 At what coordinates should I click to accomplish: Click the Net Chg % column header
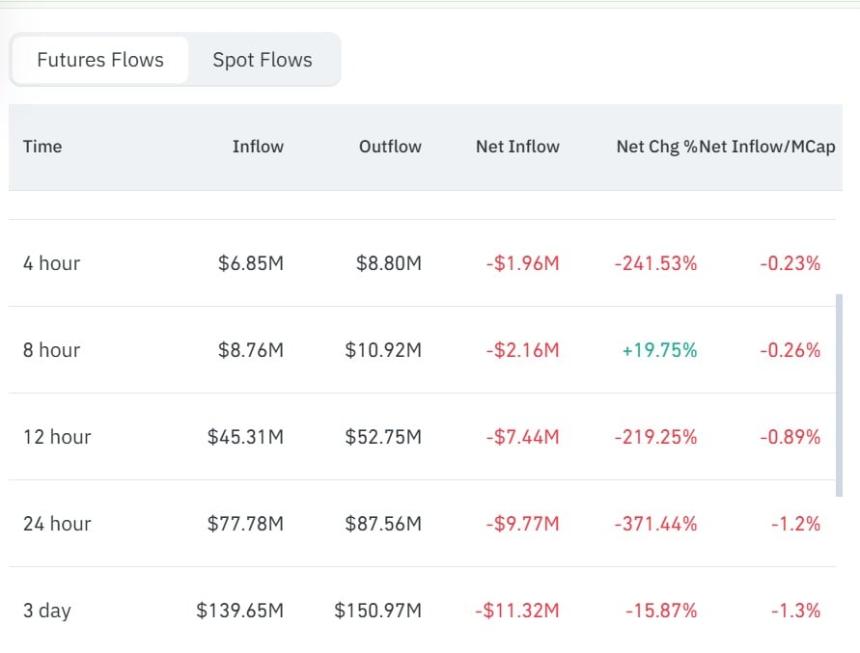click(x=657, y=146)
